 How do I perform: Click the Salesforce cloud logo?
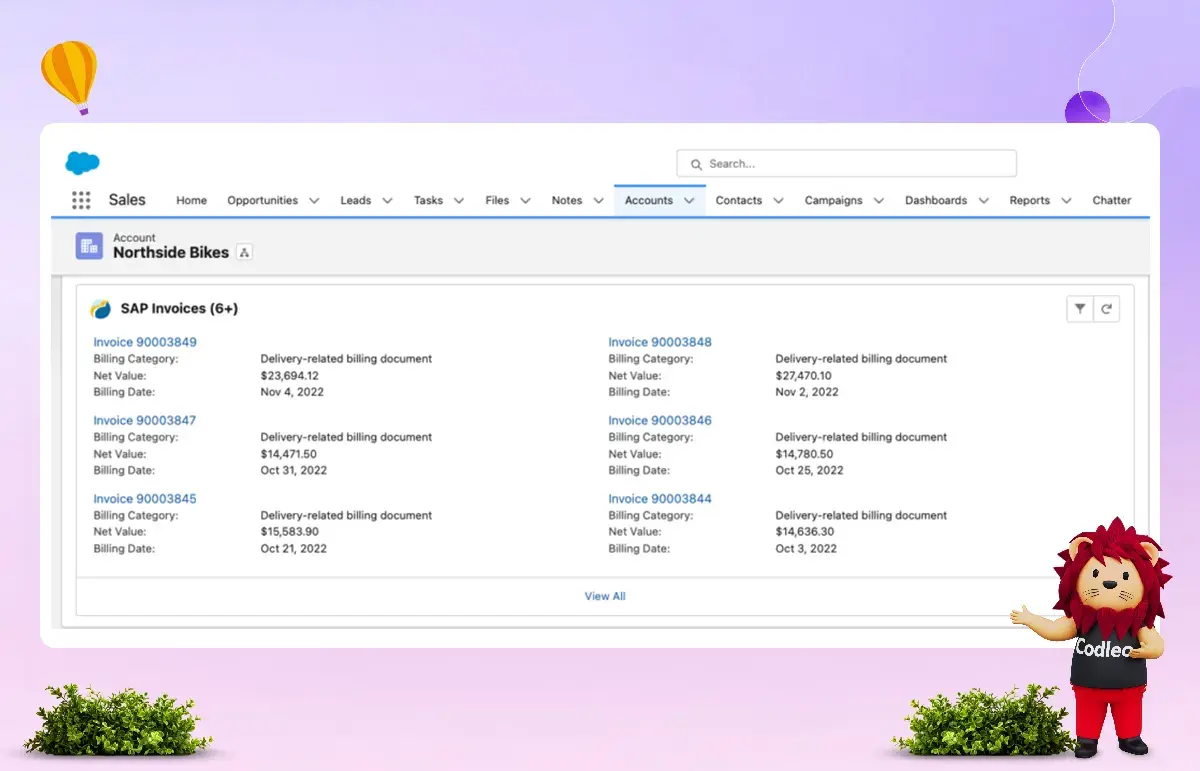pos(82,163)
